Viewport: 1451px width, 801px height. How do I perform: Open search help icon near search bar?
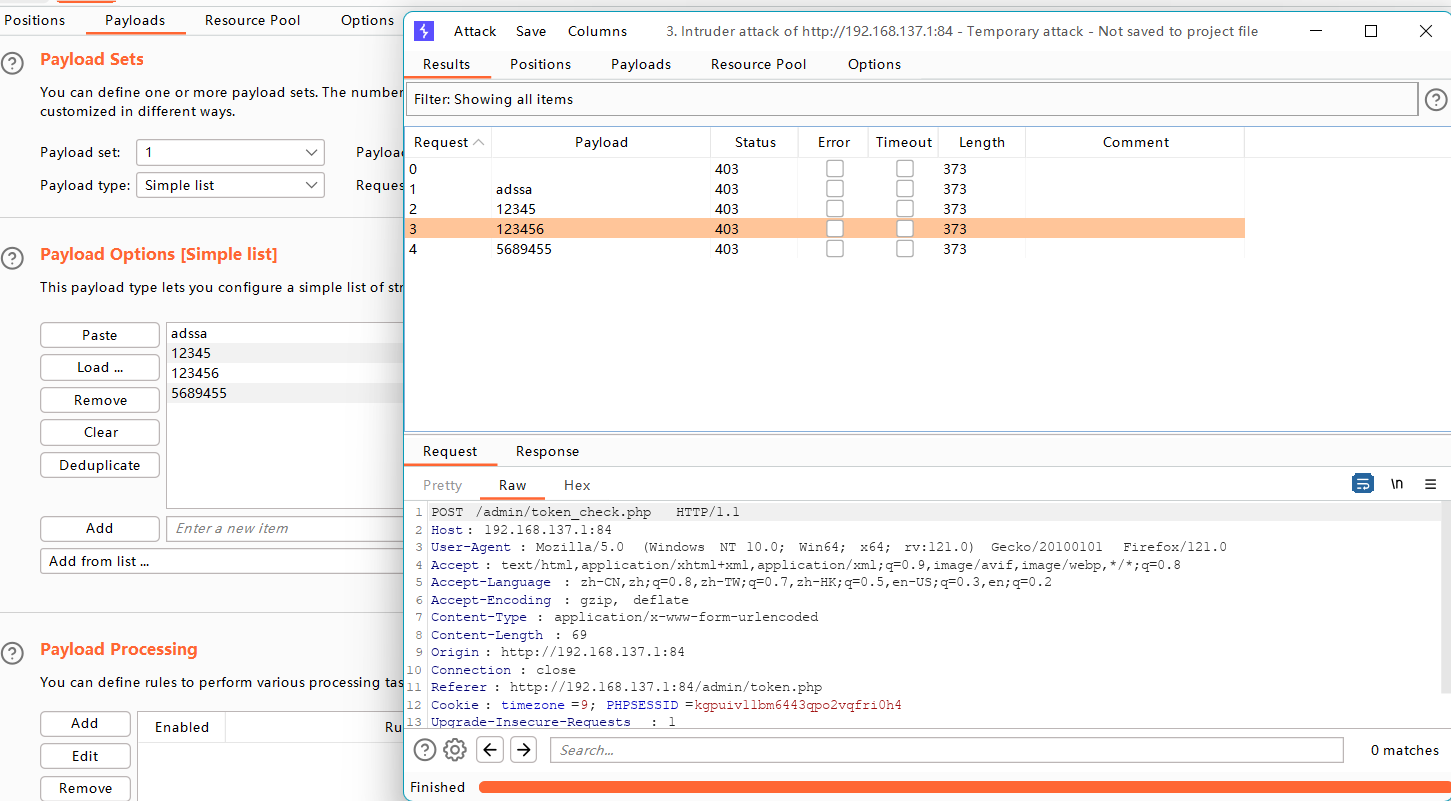click(425, 749)
